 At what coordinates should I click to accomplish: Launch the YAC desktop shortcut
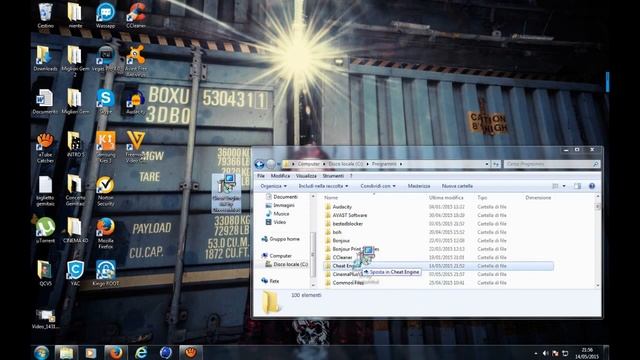[x=75, y=273]
